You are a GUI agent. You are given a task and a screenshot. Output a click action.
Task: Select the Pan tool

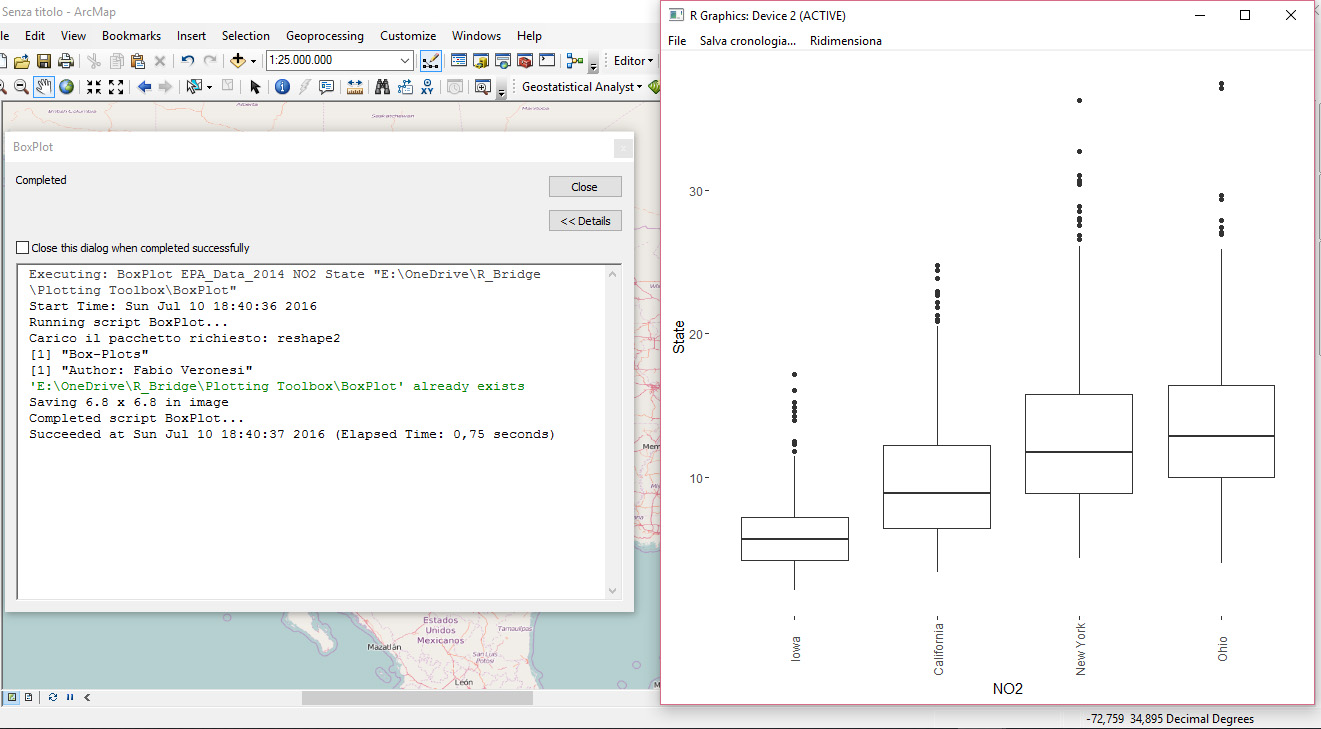(43, 86)
